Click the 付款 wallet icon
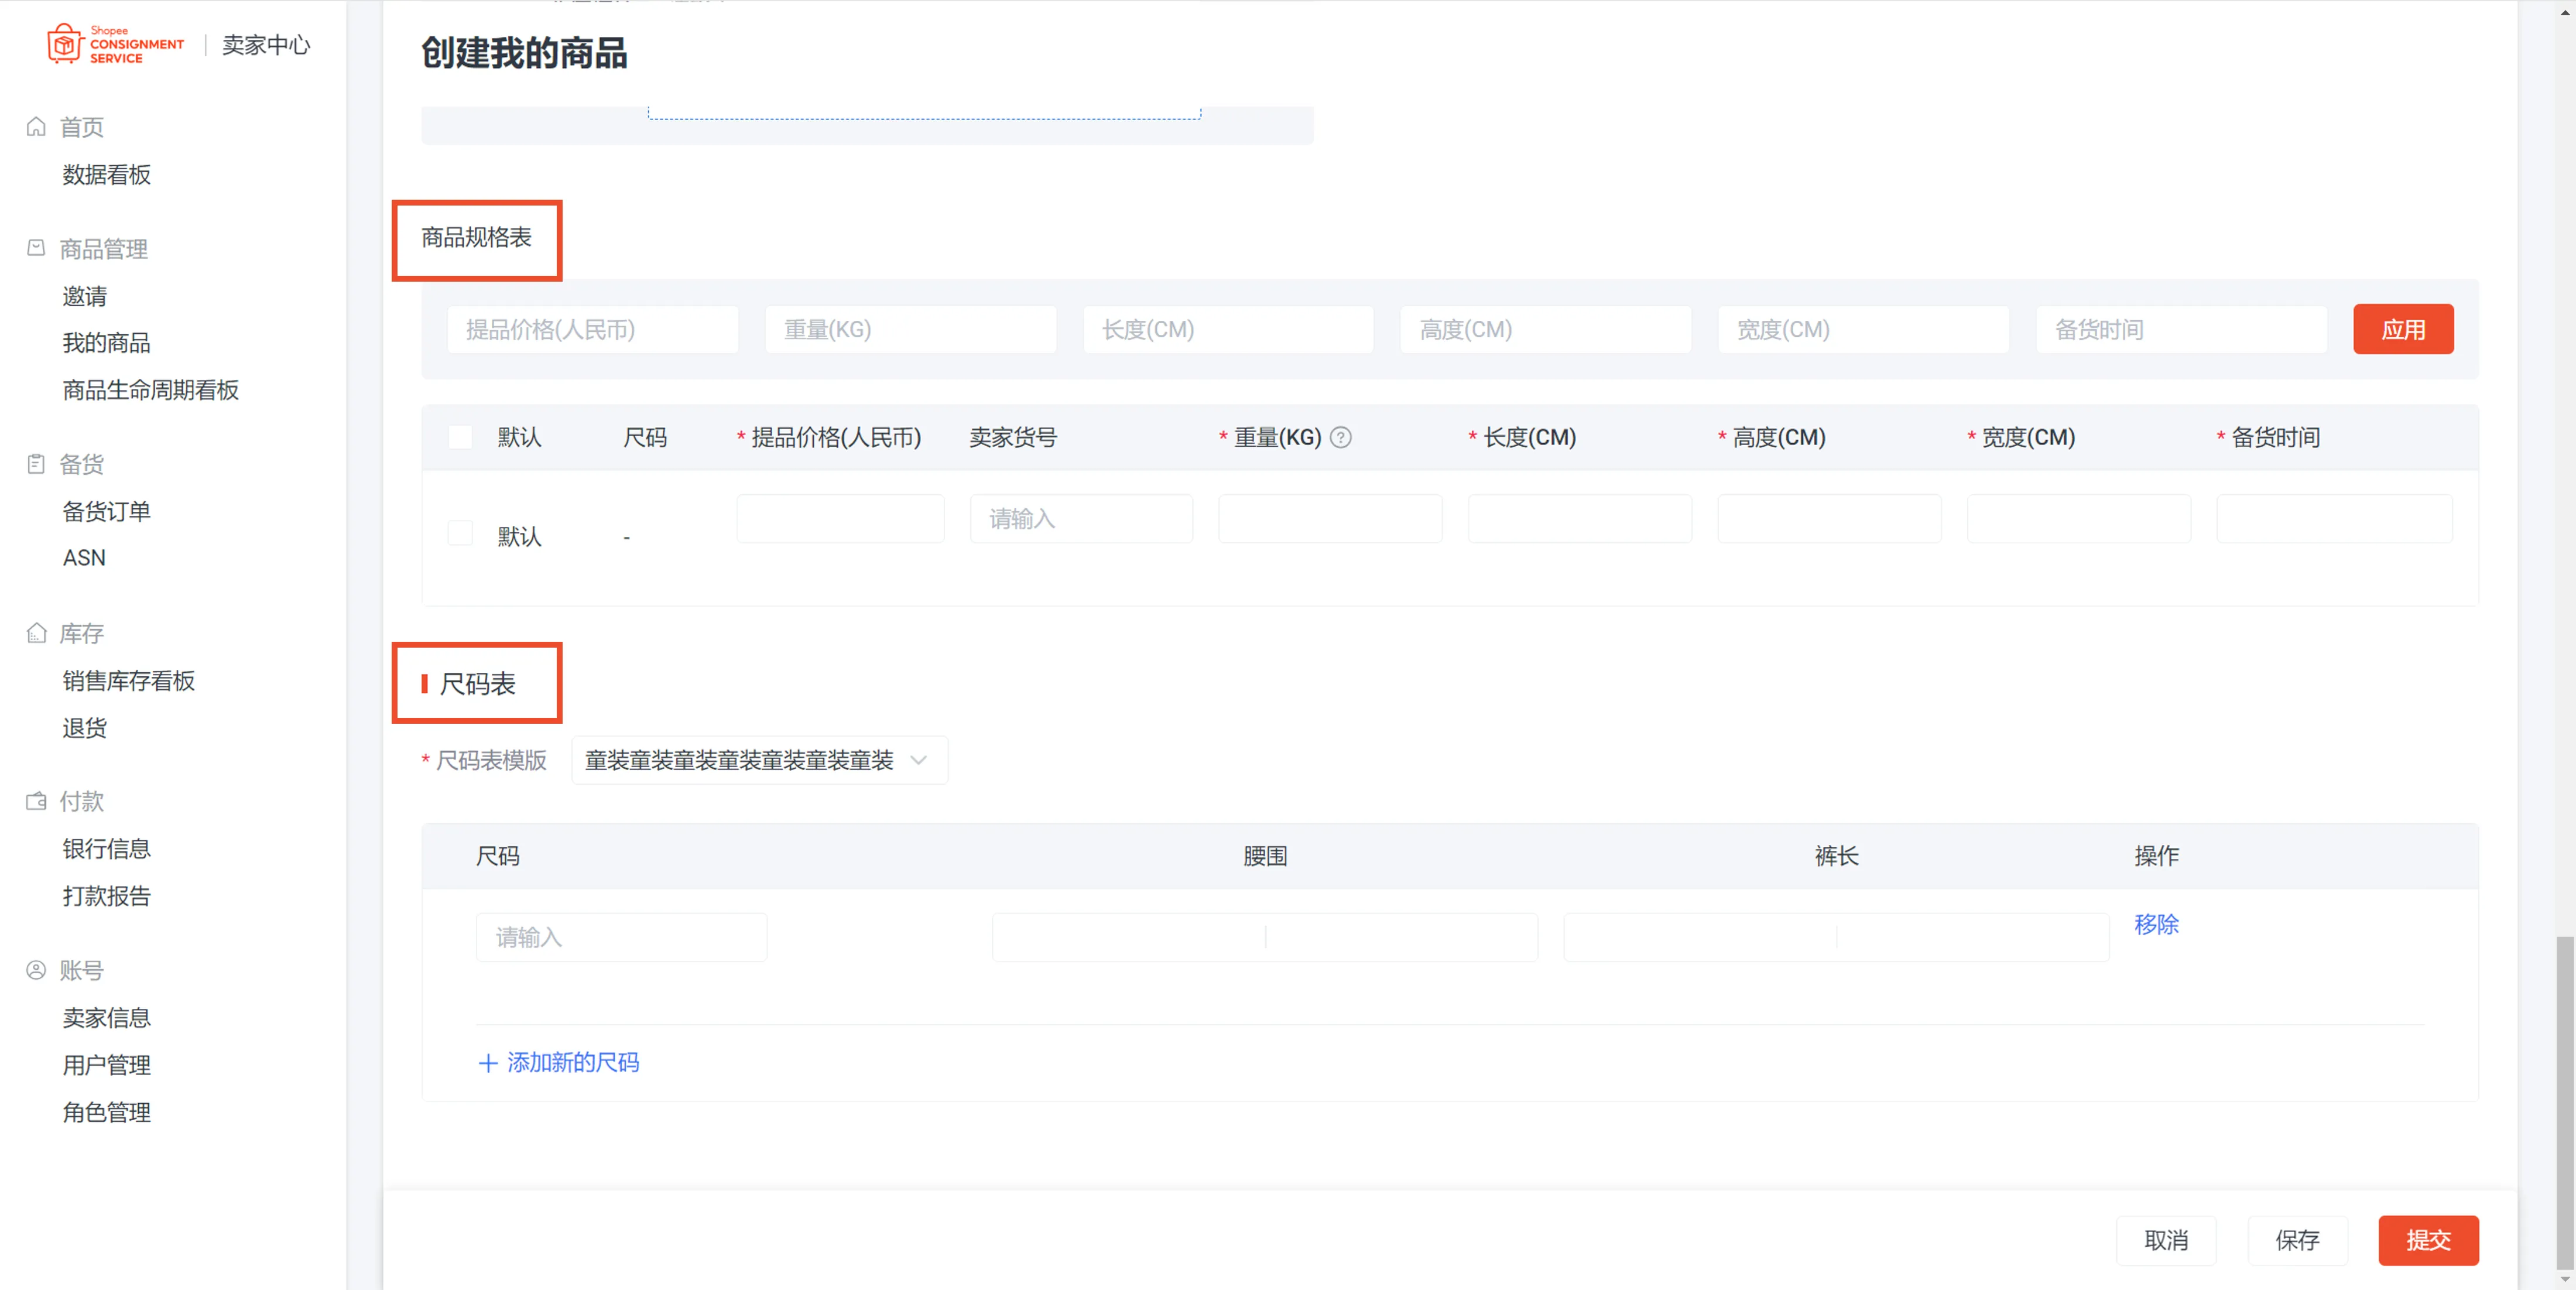Image resolution: width=2576 pixels, height=1290 pixels. tap(36, 801)
